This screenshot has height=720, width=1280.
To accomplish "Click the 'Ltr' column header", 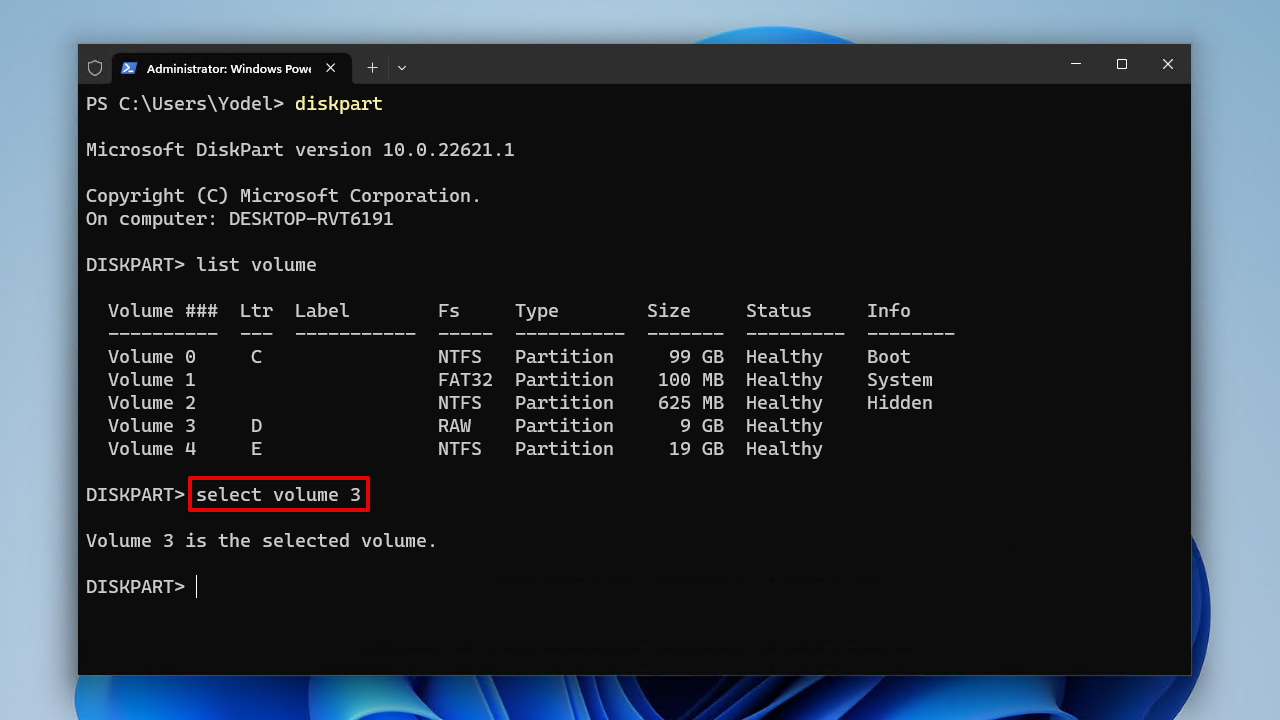I will coord(256,311).
